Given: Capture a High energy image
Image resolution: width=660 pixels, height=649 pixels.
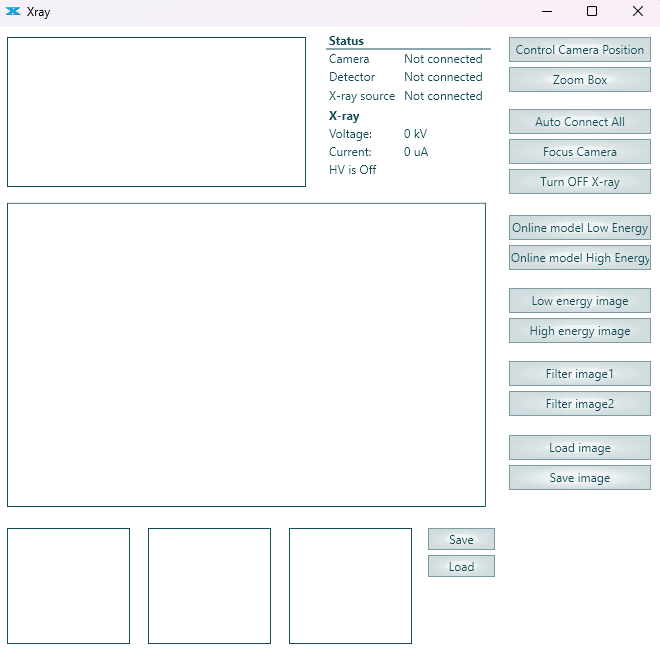Looking at the screenshot, I should coord(580,331).
